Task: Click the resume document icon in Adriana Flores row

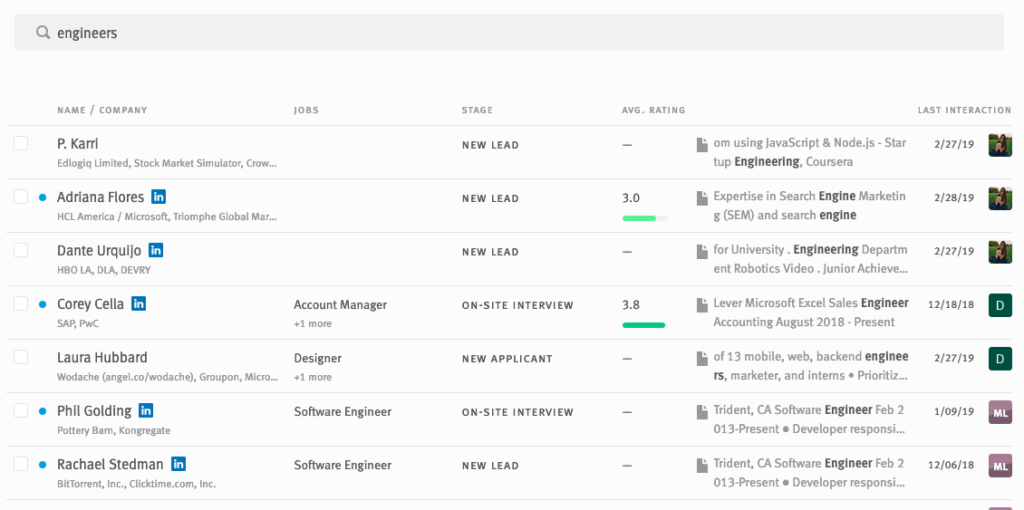Action: [x=702, y=198]
